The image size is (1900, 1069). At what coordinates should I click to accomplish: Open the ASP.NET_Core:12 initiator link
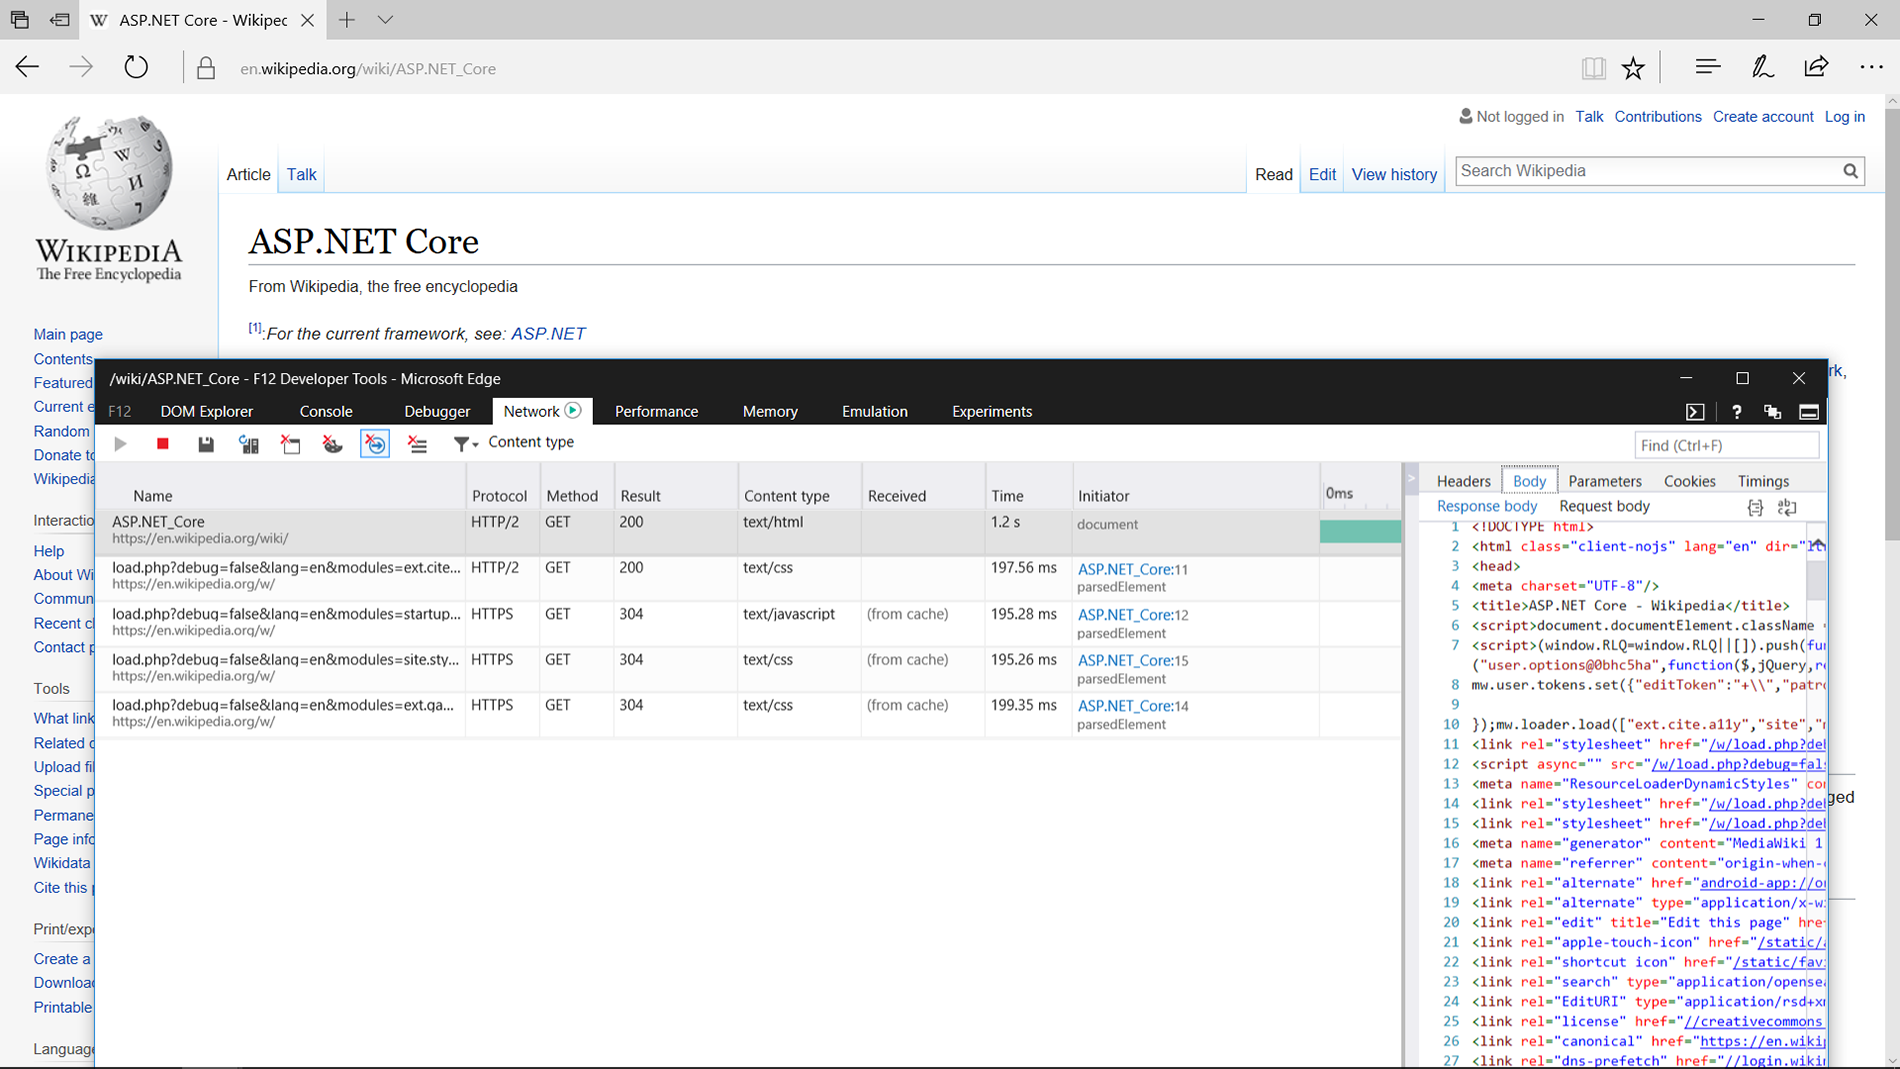[1132, 615]
